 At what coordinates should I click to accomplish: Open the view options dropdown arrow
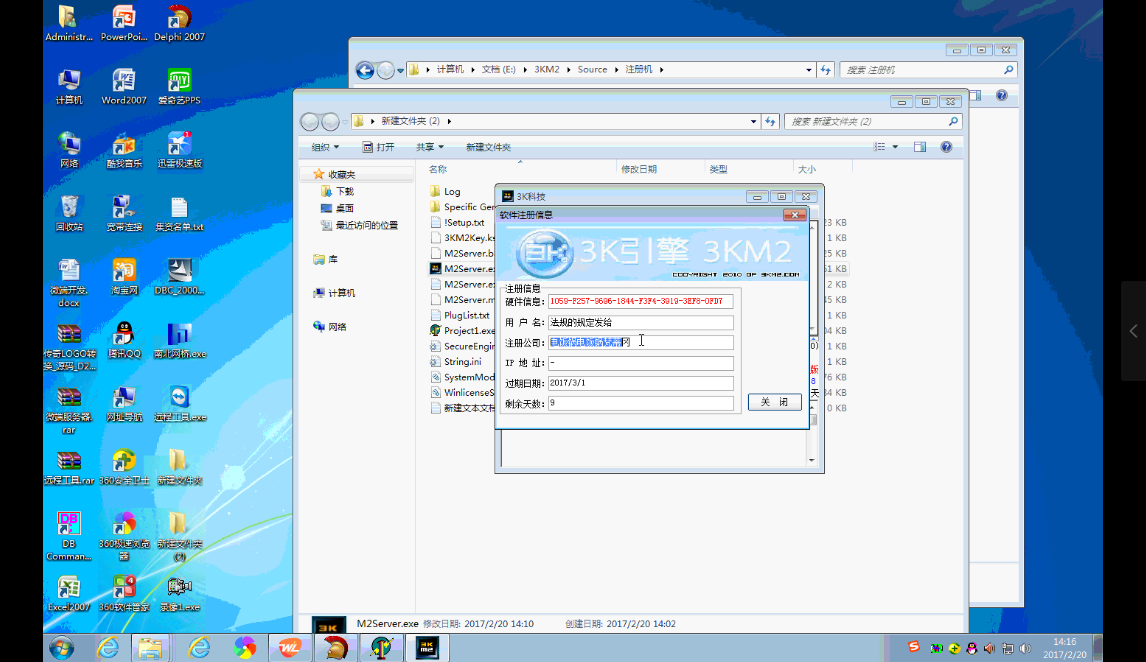pyautogui.click(x=895, y=147)
